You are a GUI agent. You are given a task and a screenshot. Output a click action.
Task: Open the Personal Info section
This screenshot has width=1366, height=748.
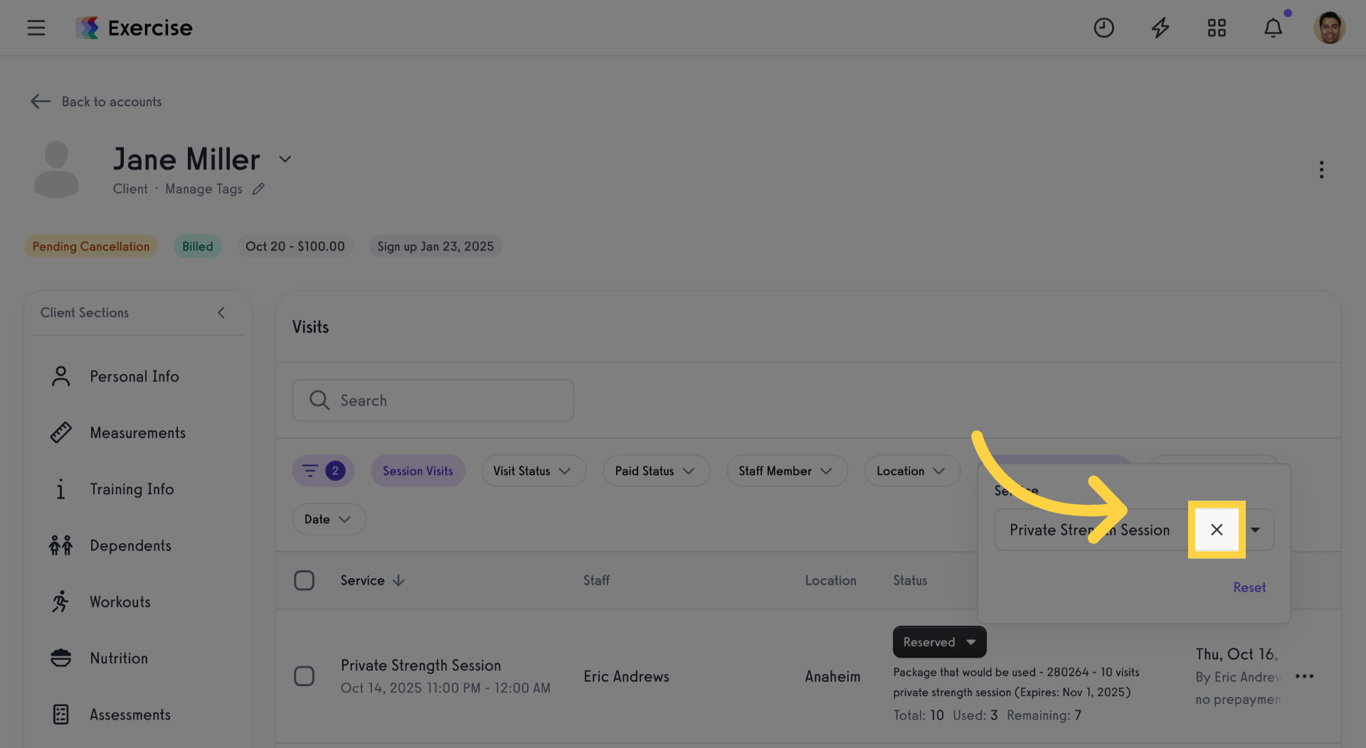[134, 376]
